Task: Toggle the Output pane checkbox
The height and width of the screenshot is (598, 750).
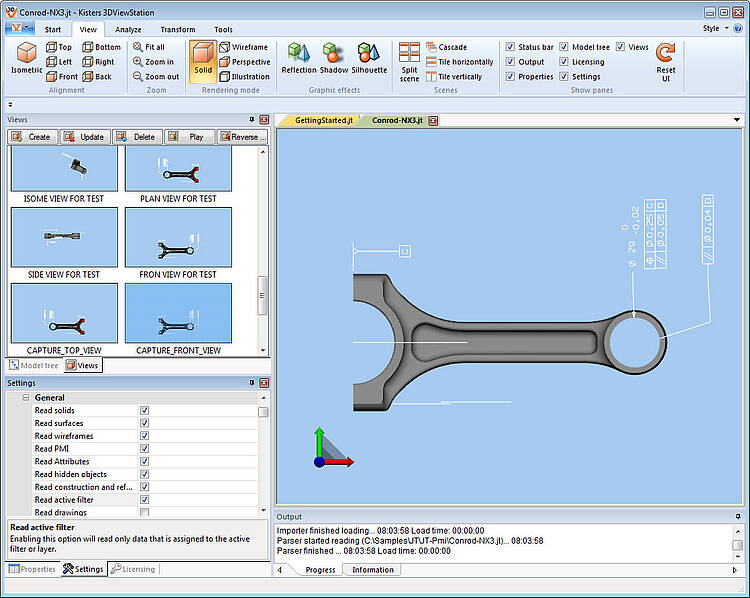Action: (x=510, y=62)
